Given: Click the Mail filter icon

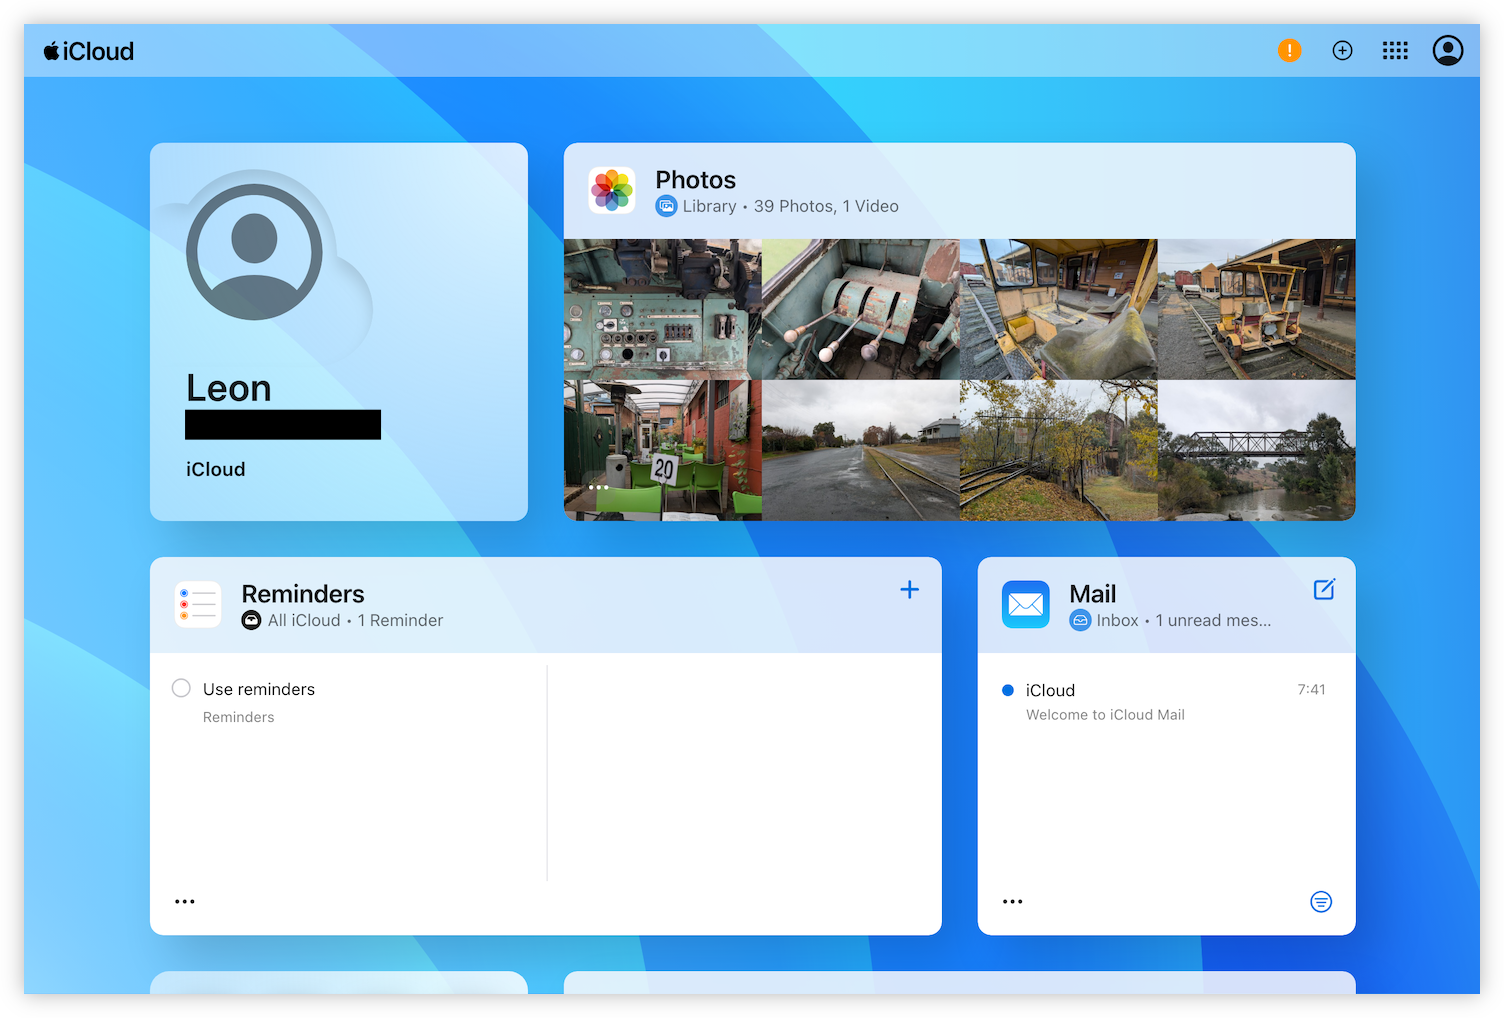Looking at the screenshot, I should [1321, 902].
